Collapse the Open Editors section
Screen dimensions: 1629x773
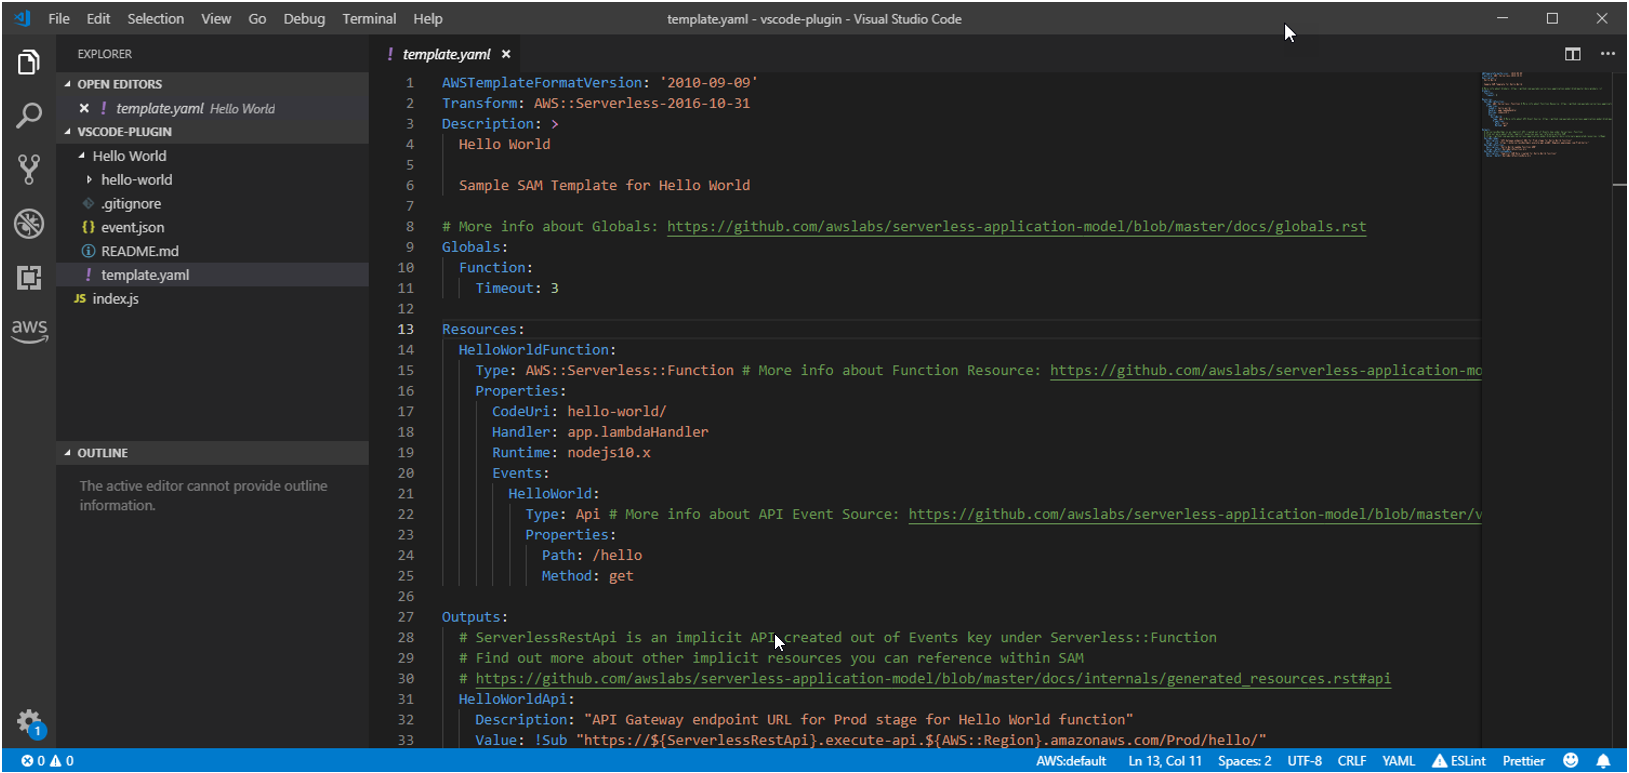pos(119,84)
